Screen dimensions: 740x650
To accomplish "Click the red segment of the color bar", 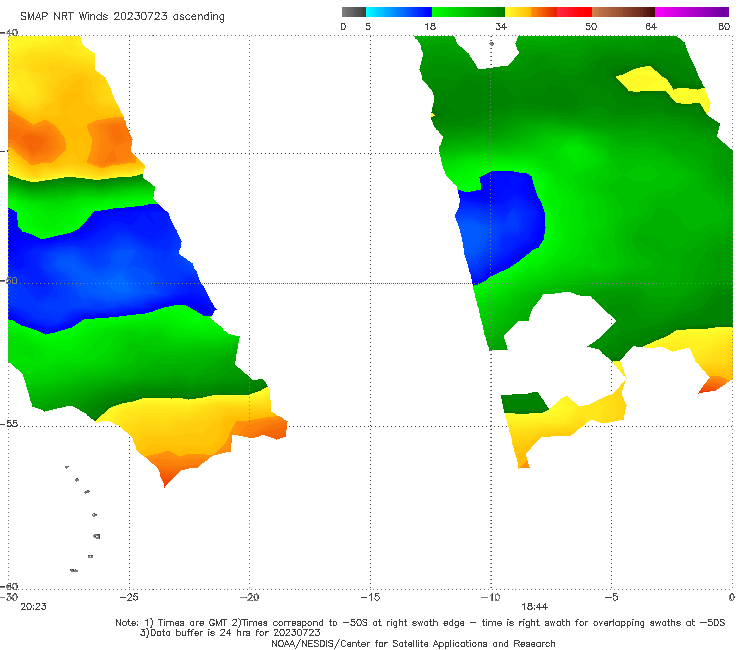I will tap(574, 12).
